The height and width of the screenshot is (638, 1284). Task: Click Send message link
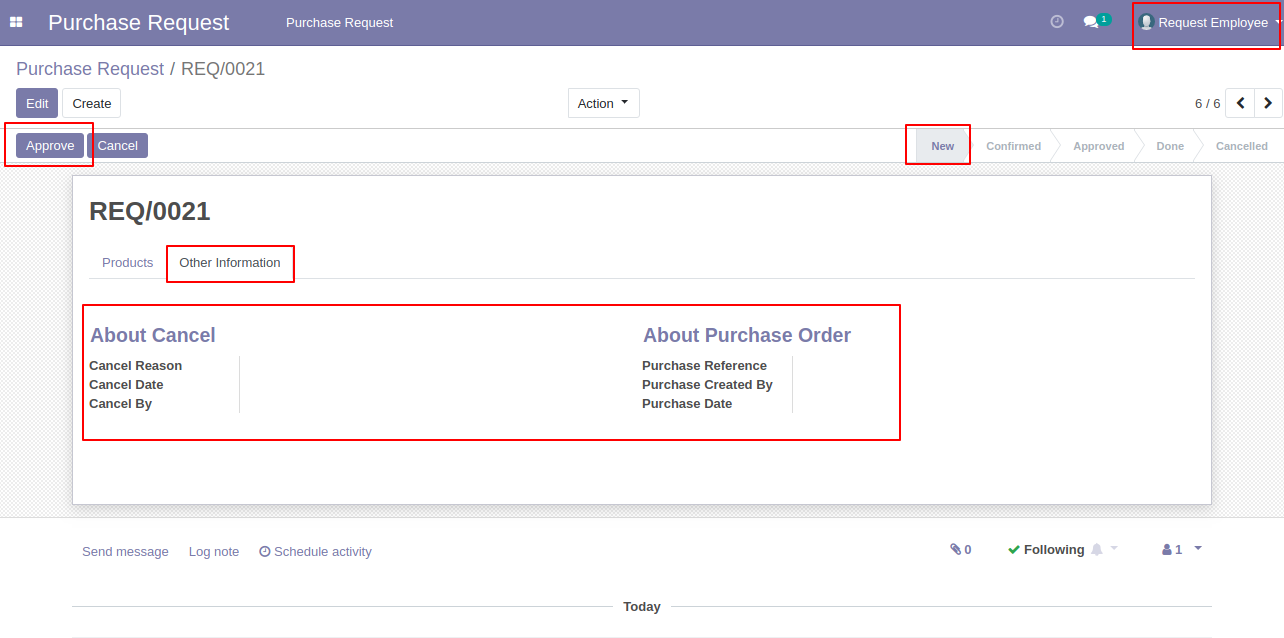point(125,551)
